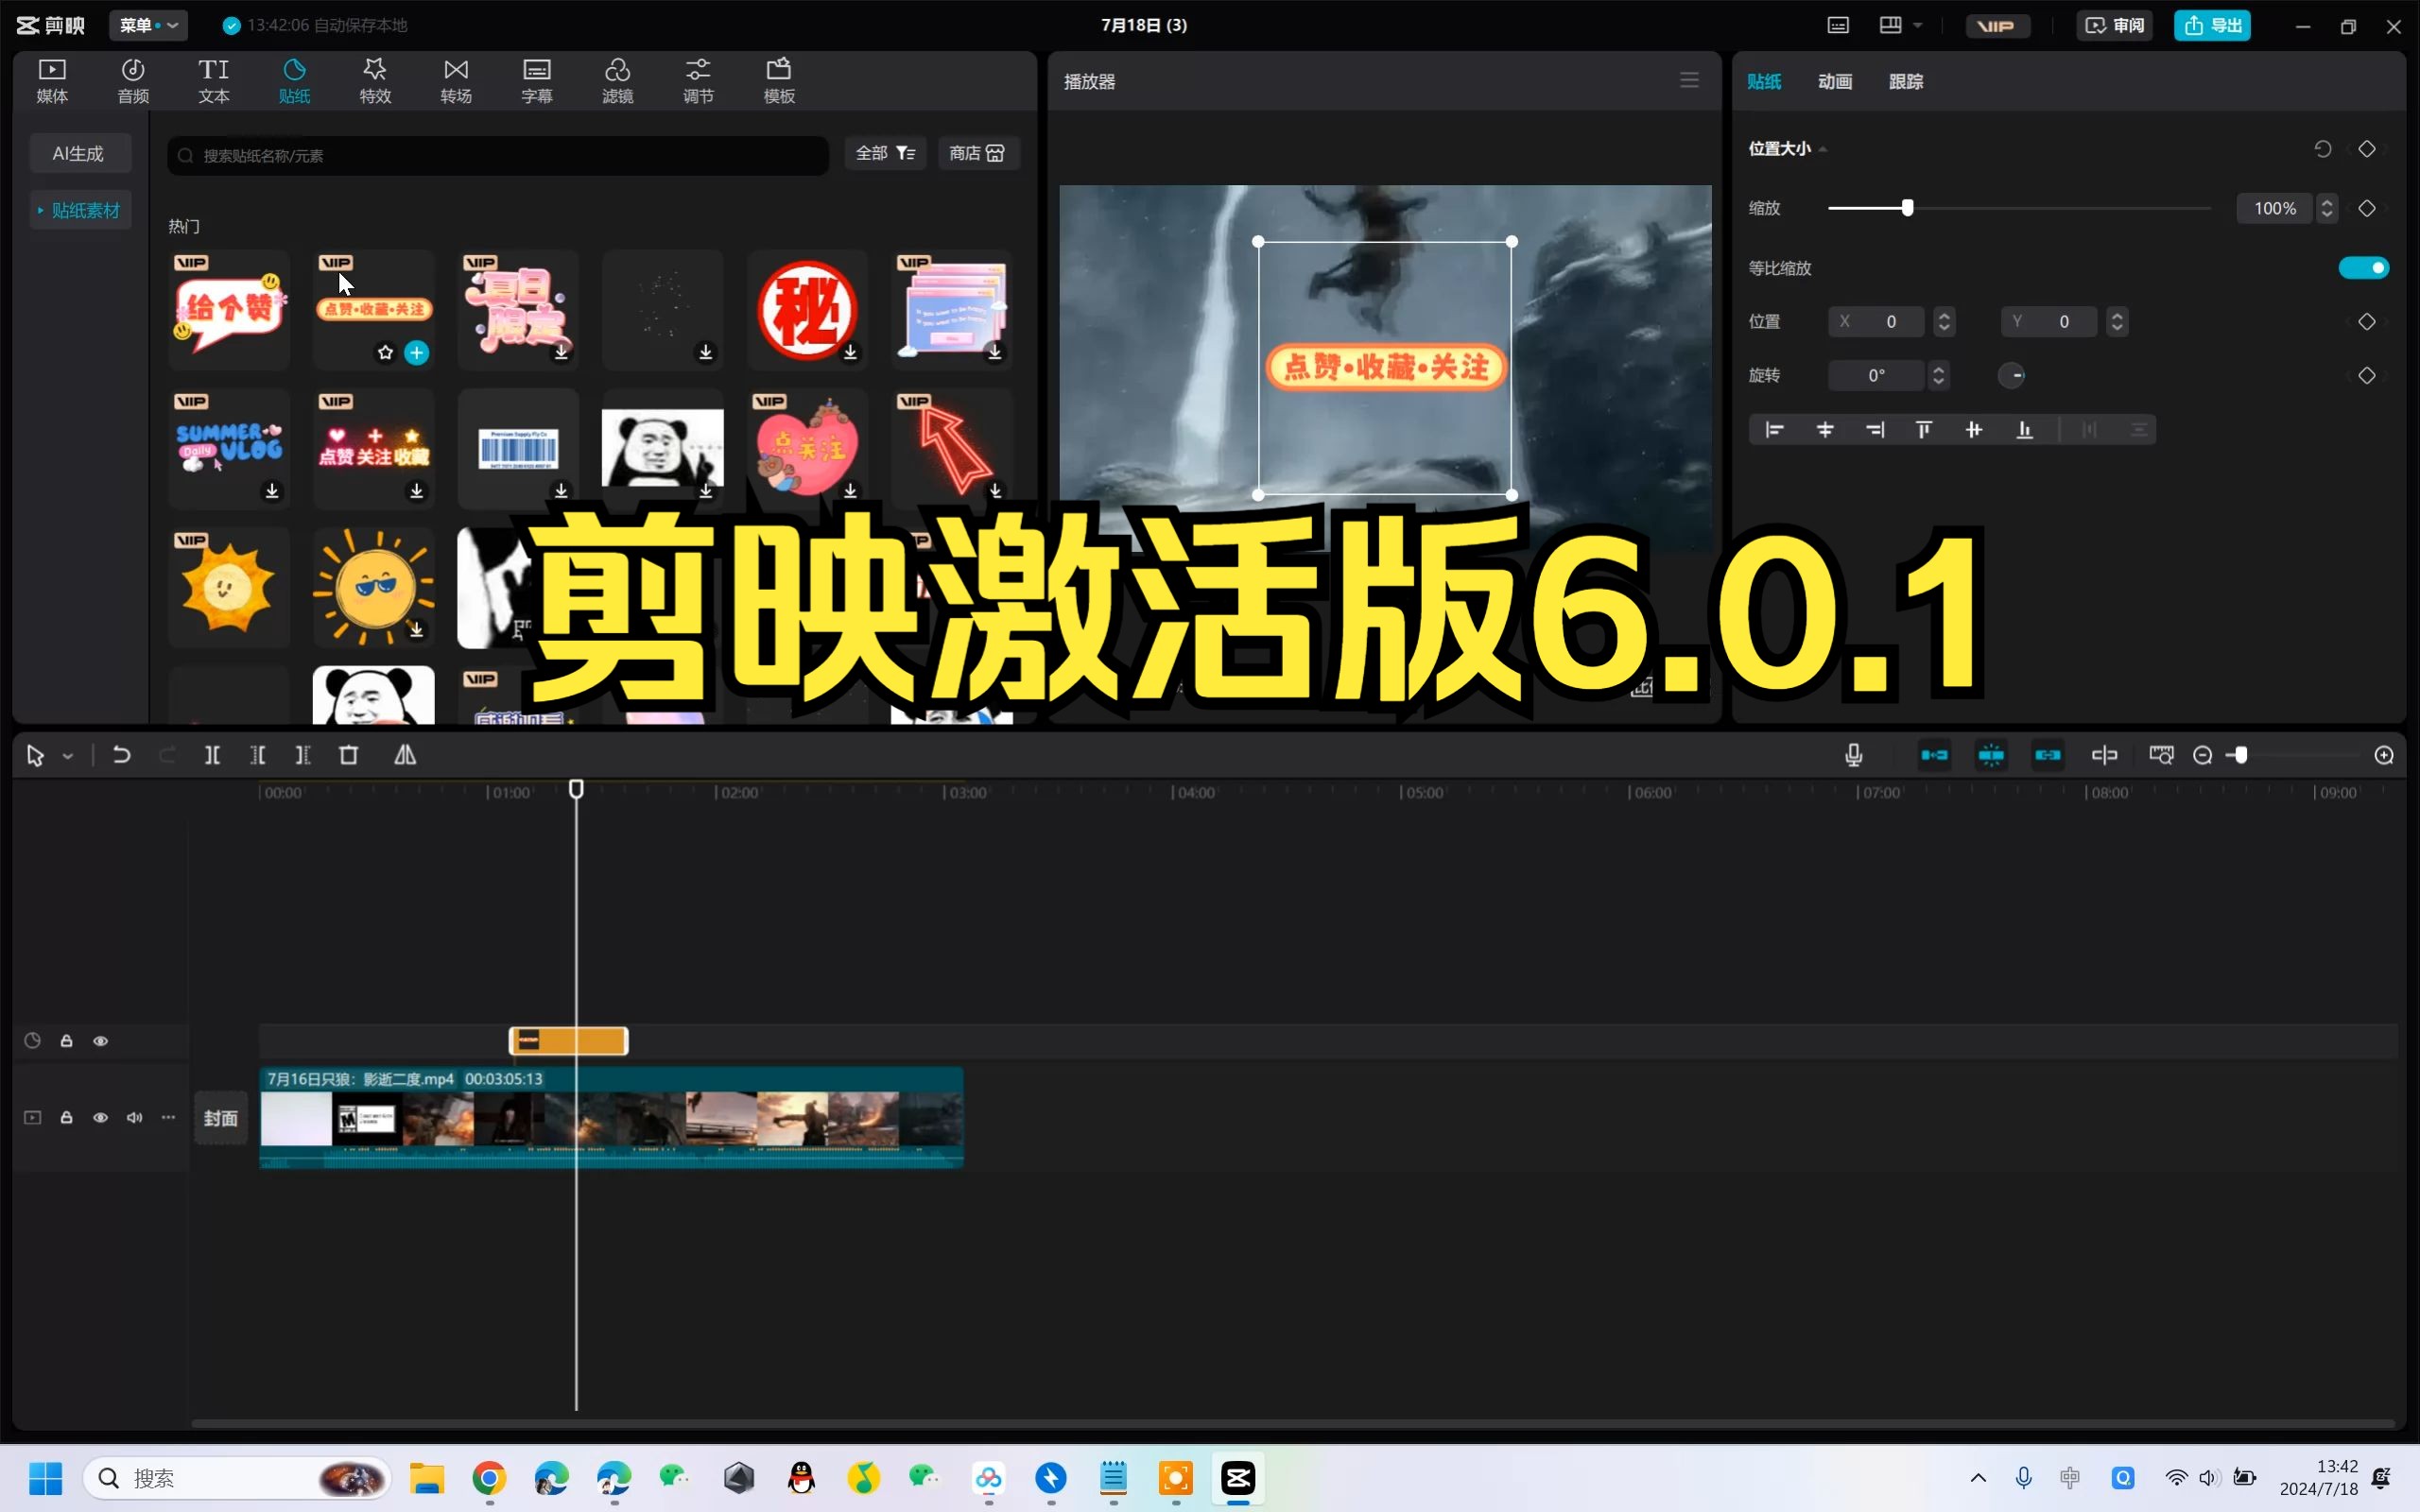This screenshot has width=2420, height=1512.
Task: Align sticker to right edge
Action: coord(1875,429)
